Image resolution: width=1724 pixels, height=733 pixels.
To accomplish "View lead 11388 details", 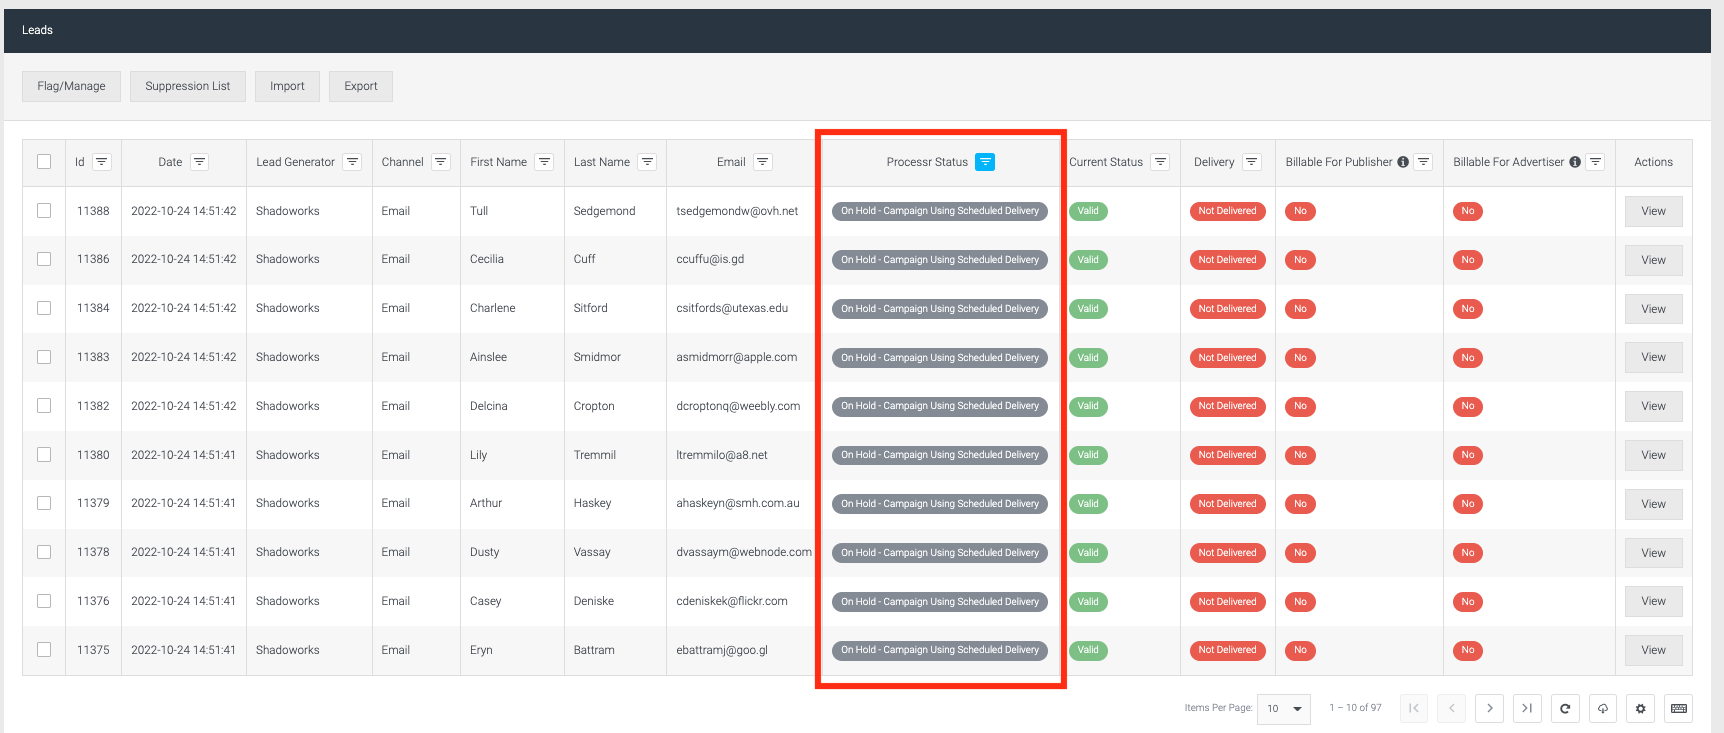I will coord(1654,211).
